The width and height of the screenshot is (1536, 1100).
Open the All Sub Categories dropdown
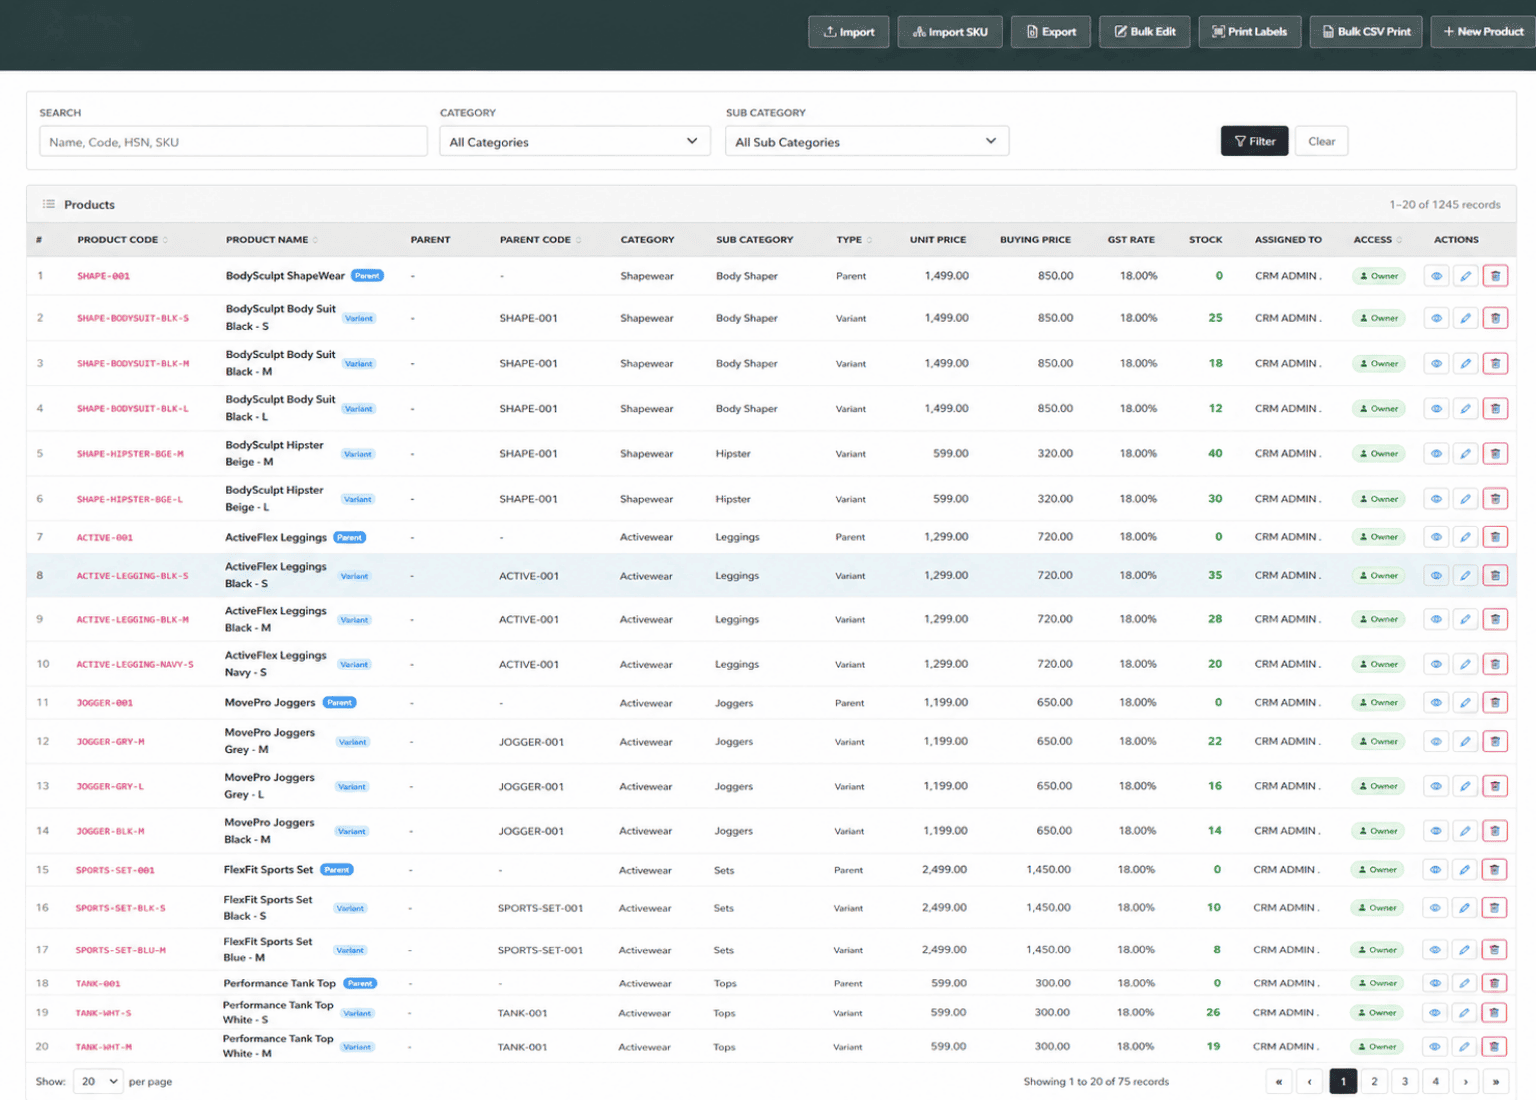coord(867,142)
